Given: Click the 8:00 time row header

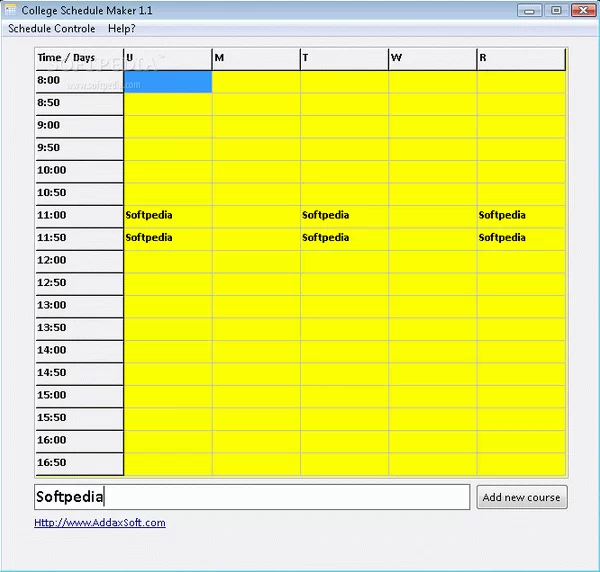Looking at the screenshot, I should (x=79, y=81).
